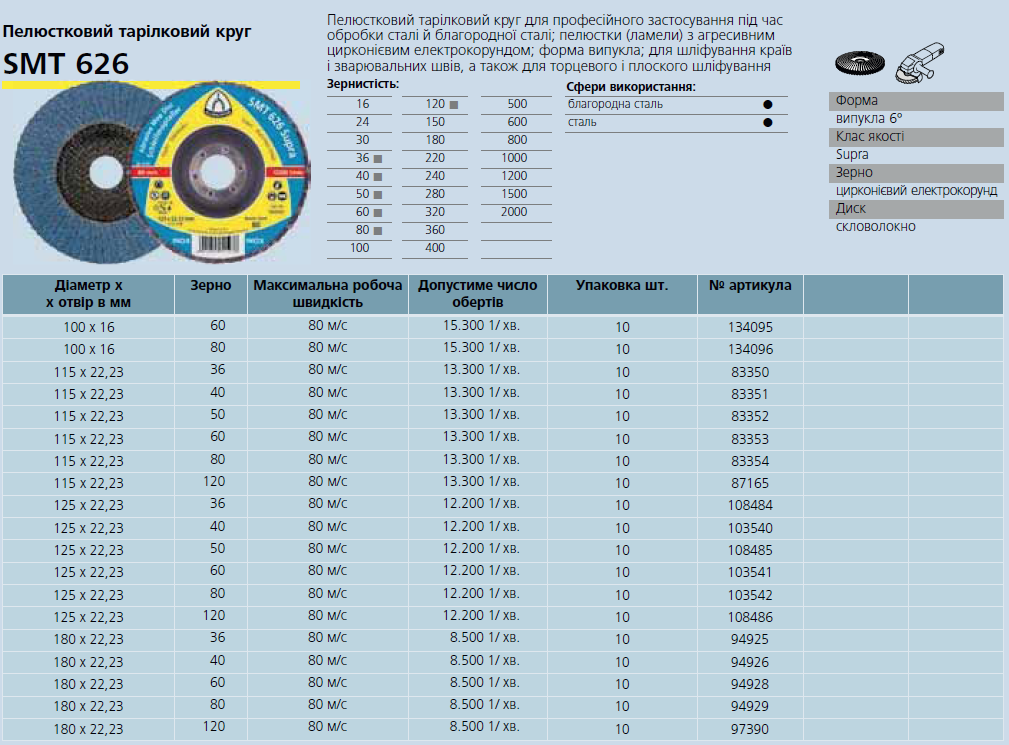Screen dimensions: 1009x745
Task: Open the SMT 626 flap disc product photo
Action: point(162,172)
